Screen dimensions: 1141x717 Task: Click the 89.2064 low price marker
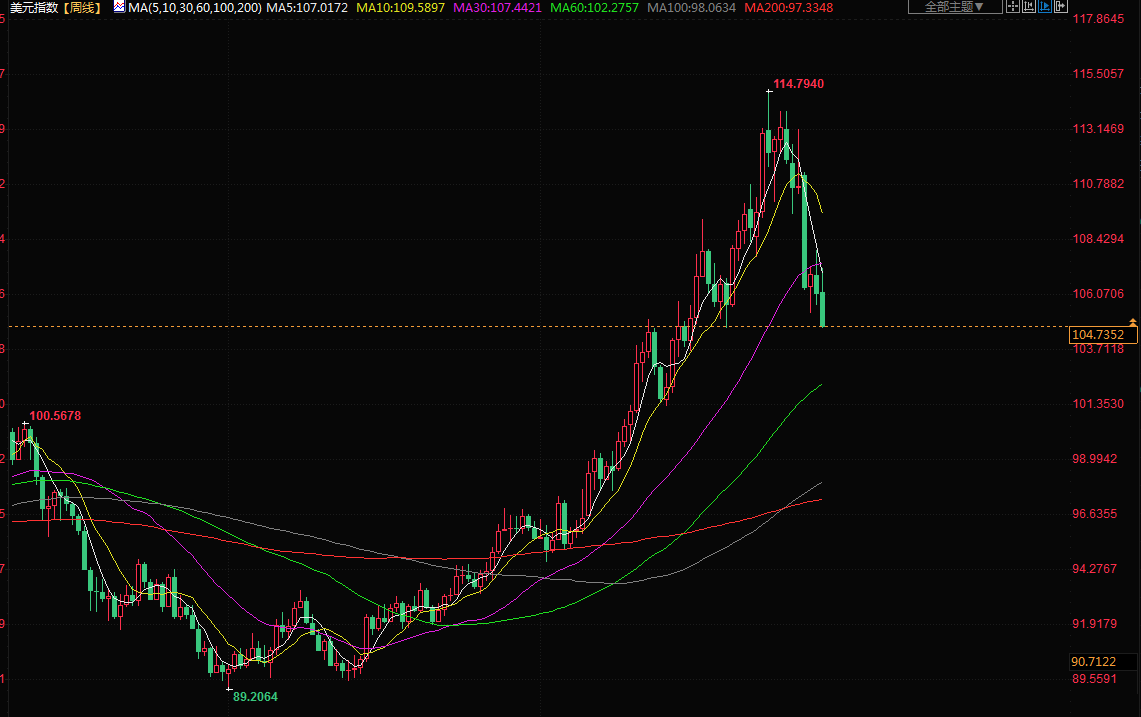(x=255, y=696)
